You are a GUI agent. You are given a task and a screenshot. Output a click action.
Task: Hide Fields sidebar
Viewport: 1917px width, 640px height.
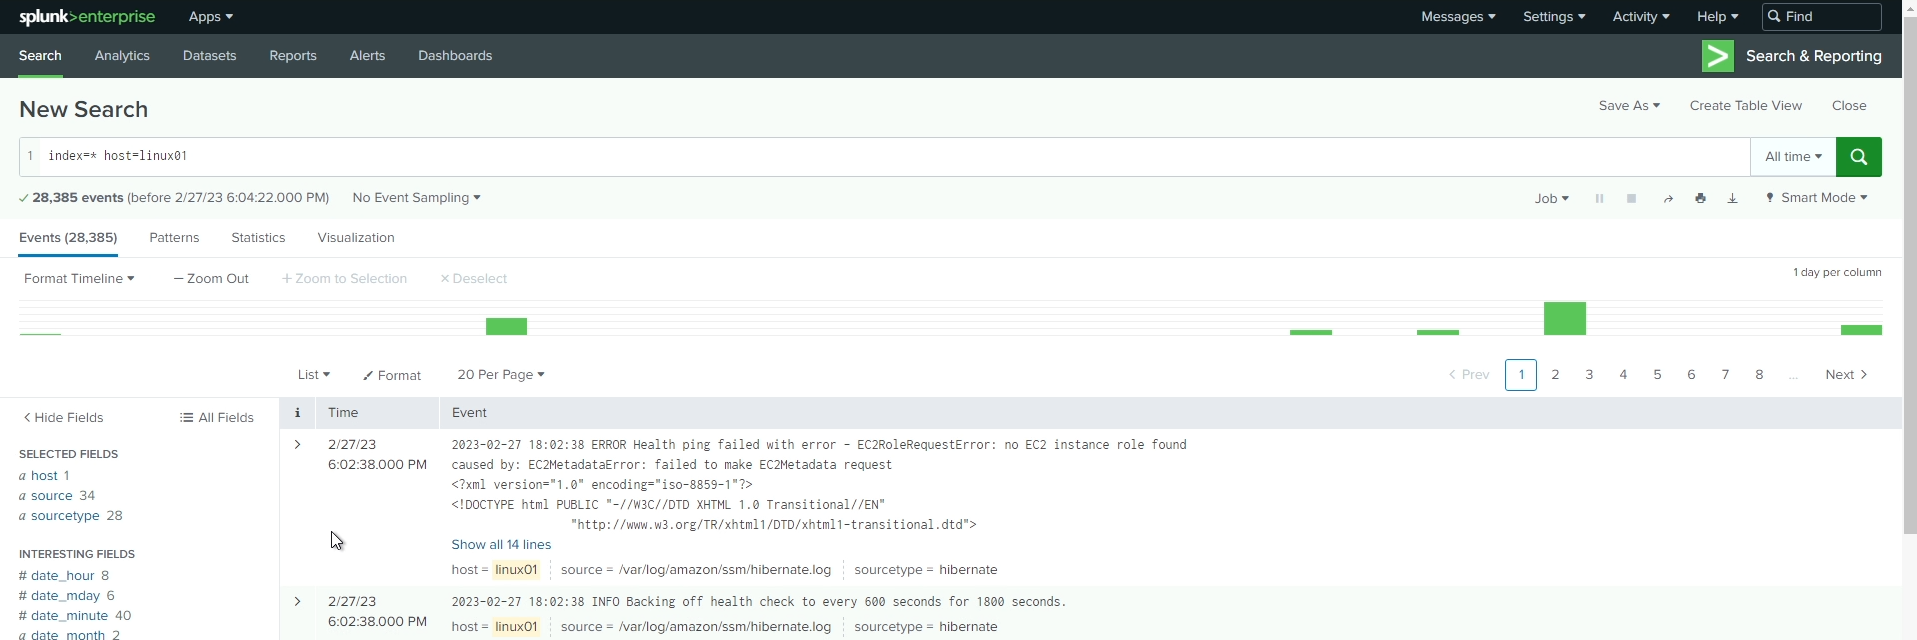[63, 418]
